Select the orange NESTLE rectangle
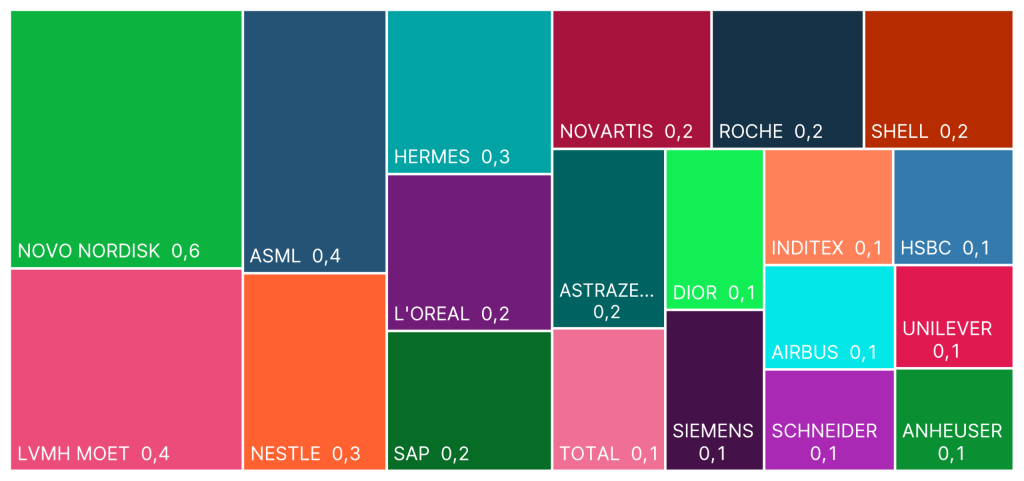Image resolution: width=1024 pixels, height=481 pixels. (314, 371)
